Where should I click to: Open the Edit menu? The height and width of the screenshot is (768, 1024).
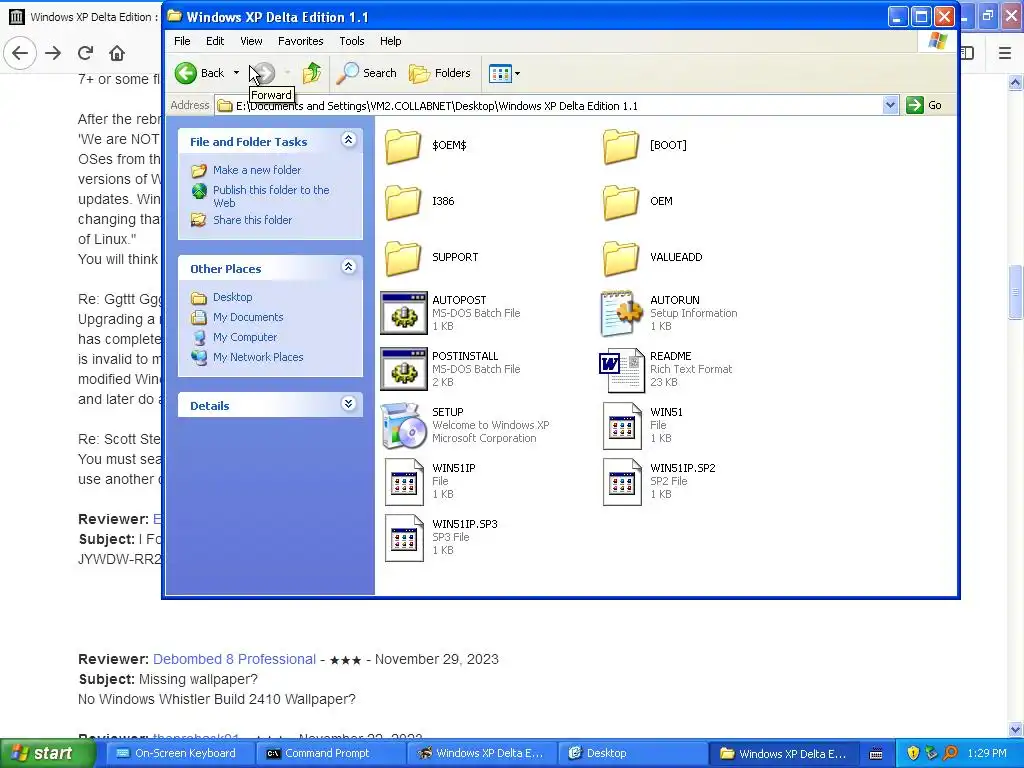(x=215, y=41)
